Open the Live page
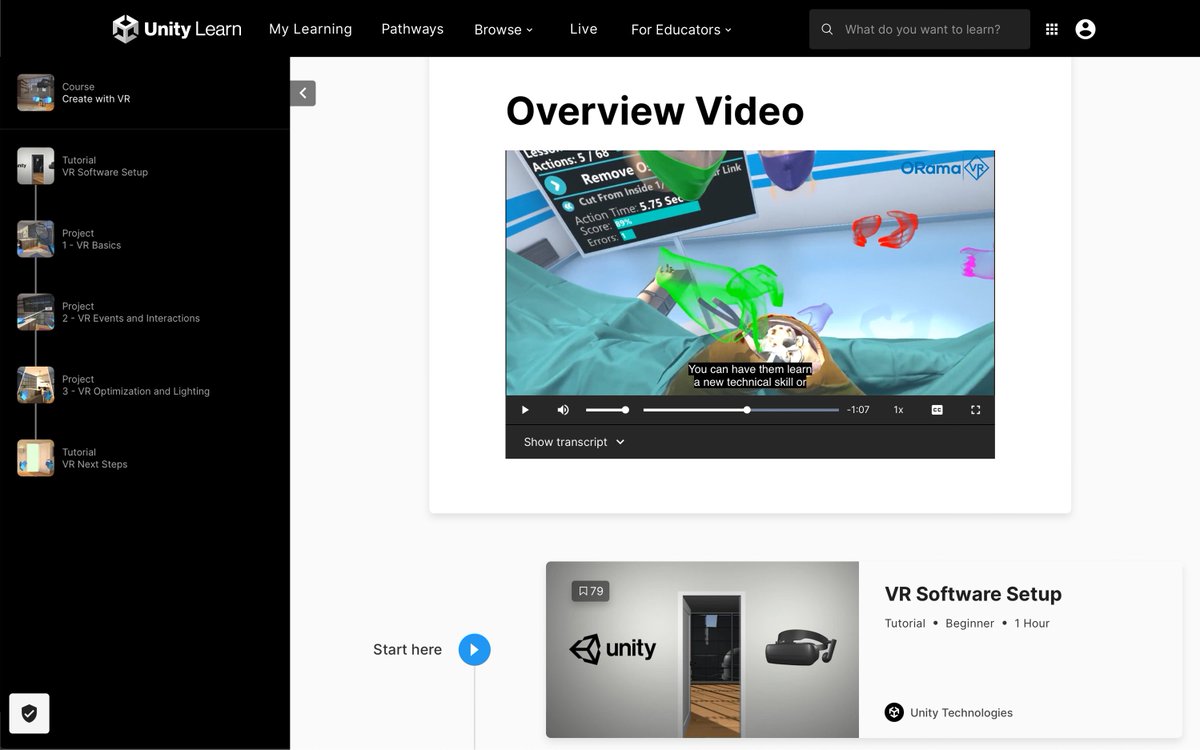Screen dimensions: 1200x750 tap(583, 29)
